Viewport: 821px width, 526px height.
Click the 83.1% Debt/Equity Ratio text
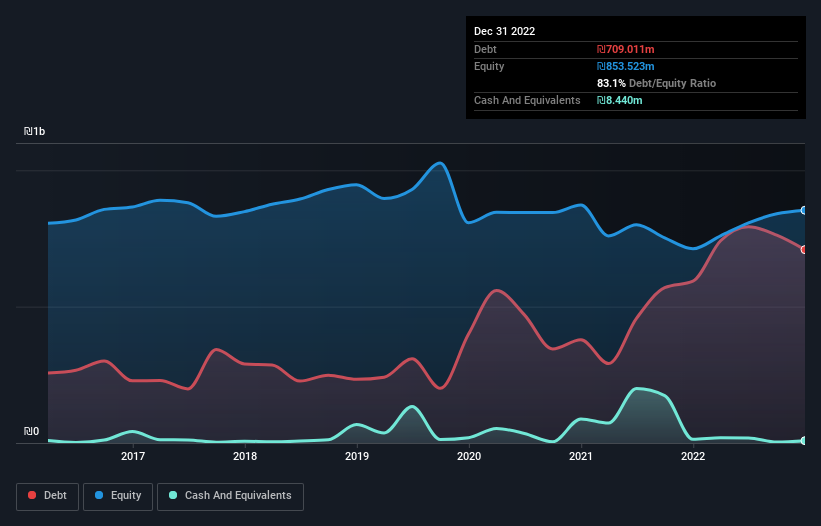657,83
